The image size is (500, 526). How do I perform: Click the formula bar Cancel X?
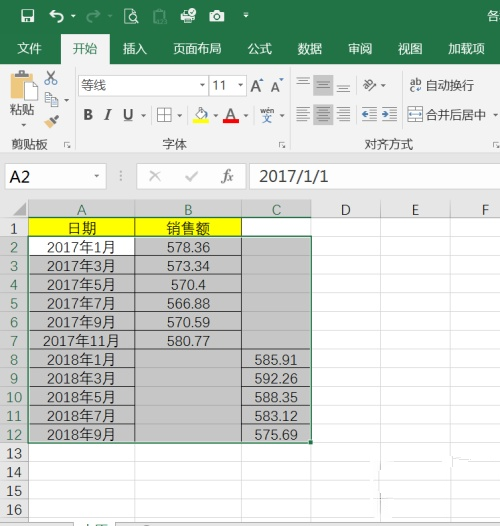155,176
